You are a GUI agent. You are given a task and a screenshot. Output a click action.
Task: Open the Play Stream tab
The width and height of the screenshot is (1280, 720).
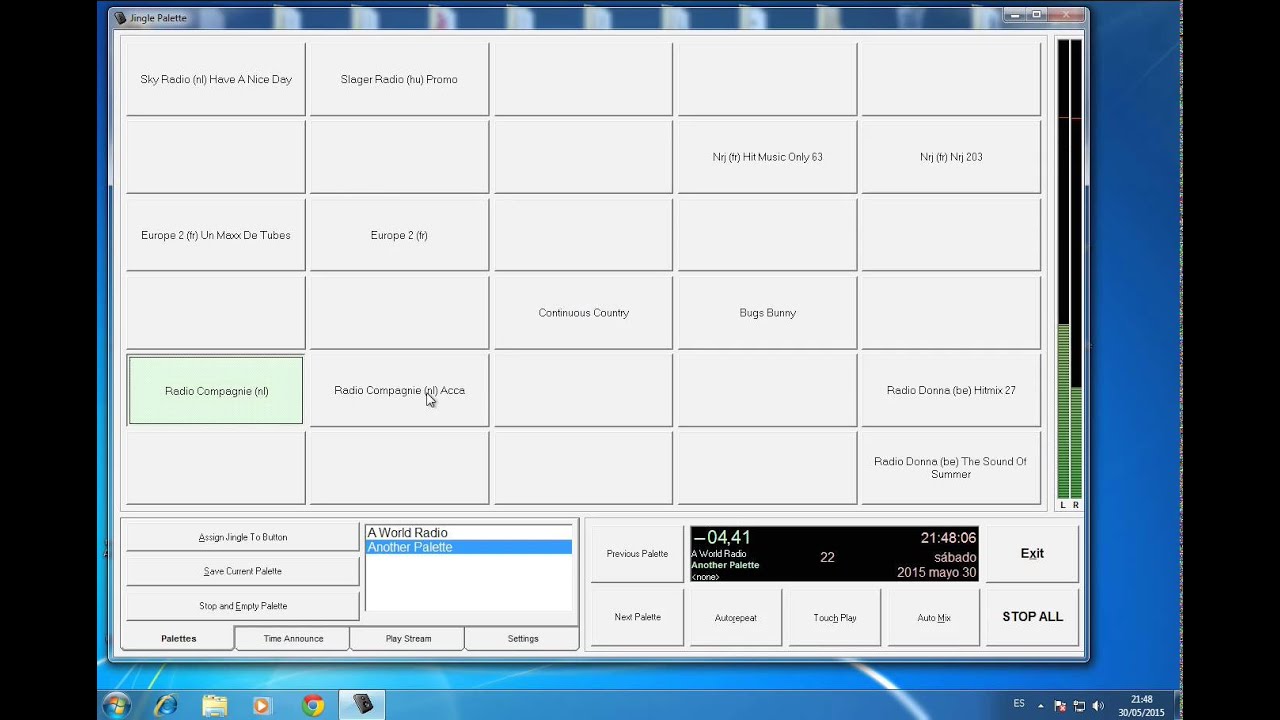(x=408, y=638)
